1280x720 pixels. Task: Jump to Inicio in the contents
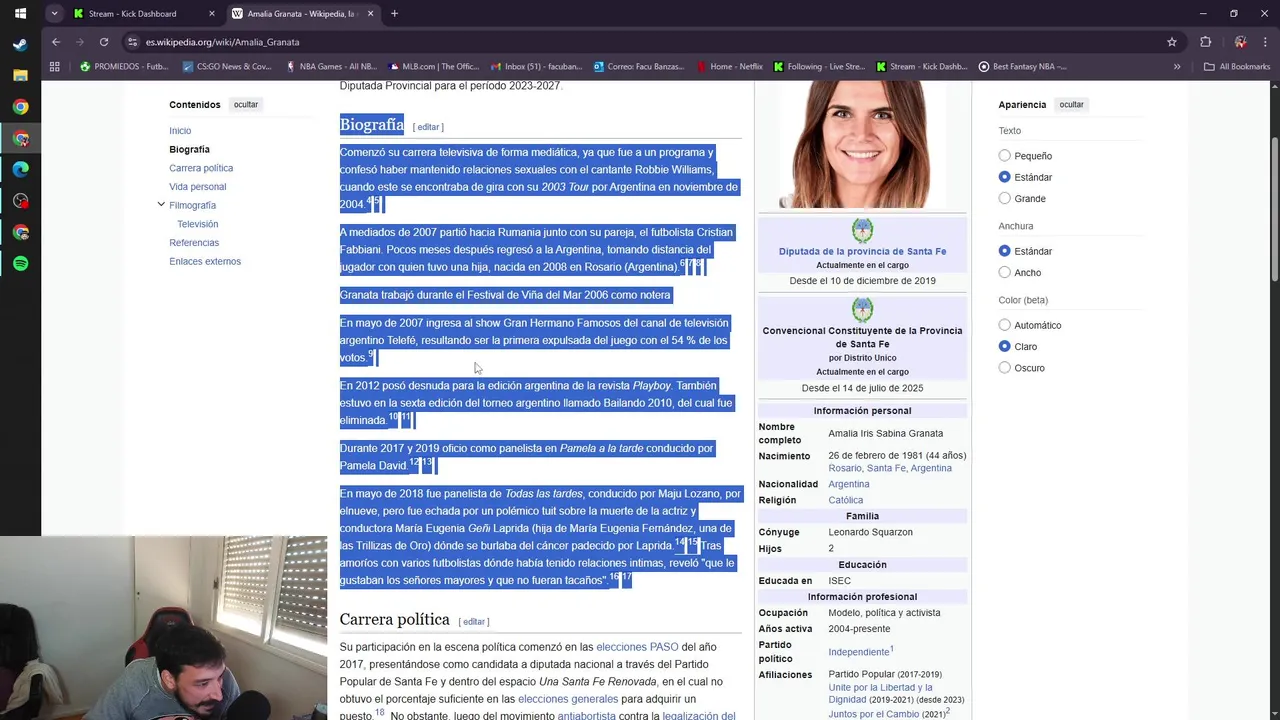point(180,131)
